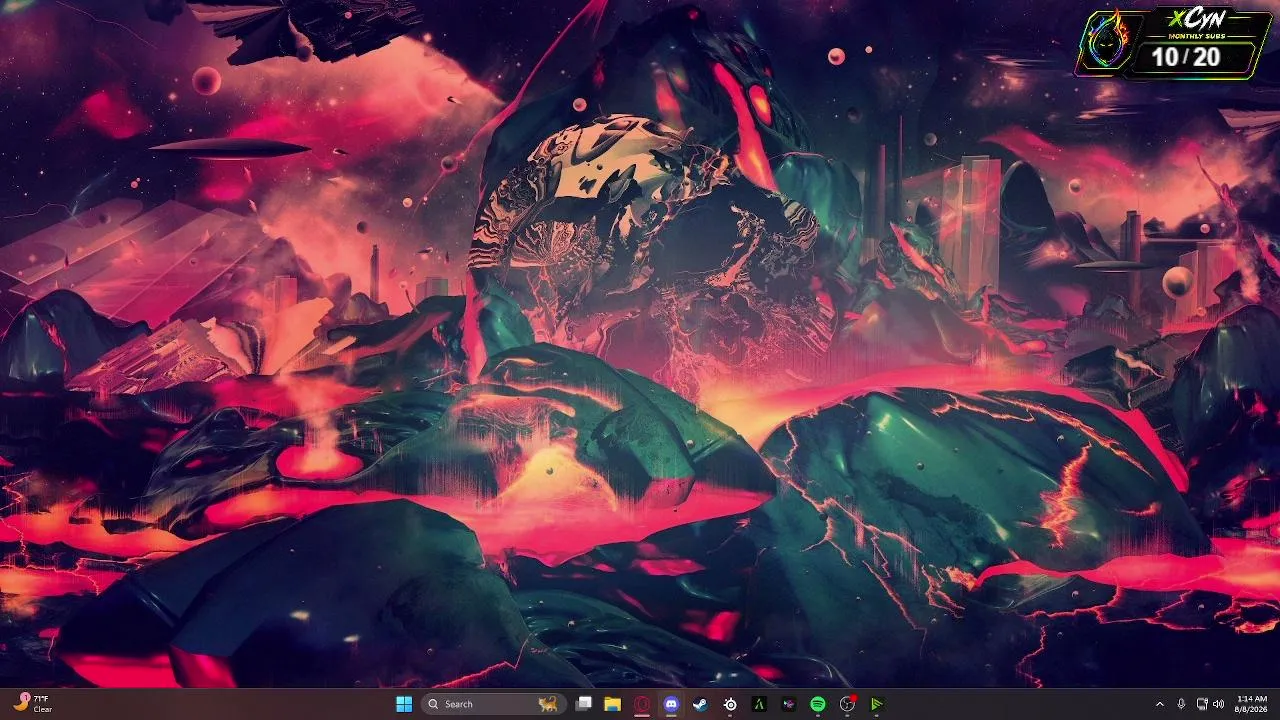Open the green arrow app icon
This screenshot has height=720, width=1280.
pos(877,704)
